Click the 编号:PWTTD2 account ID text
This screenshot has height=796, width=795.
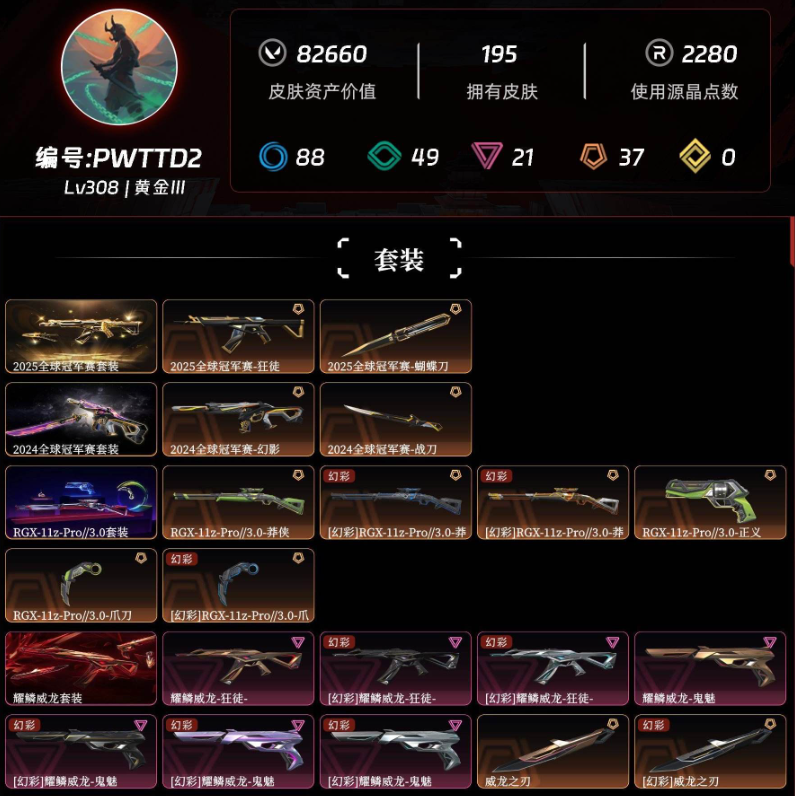(119, 158)
